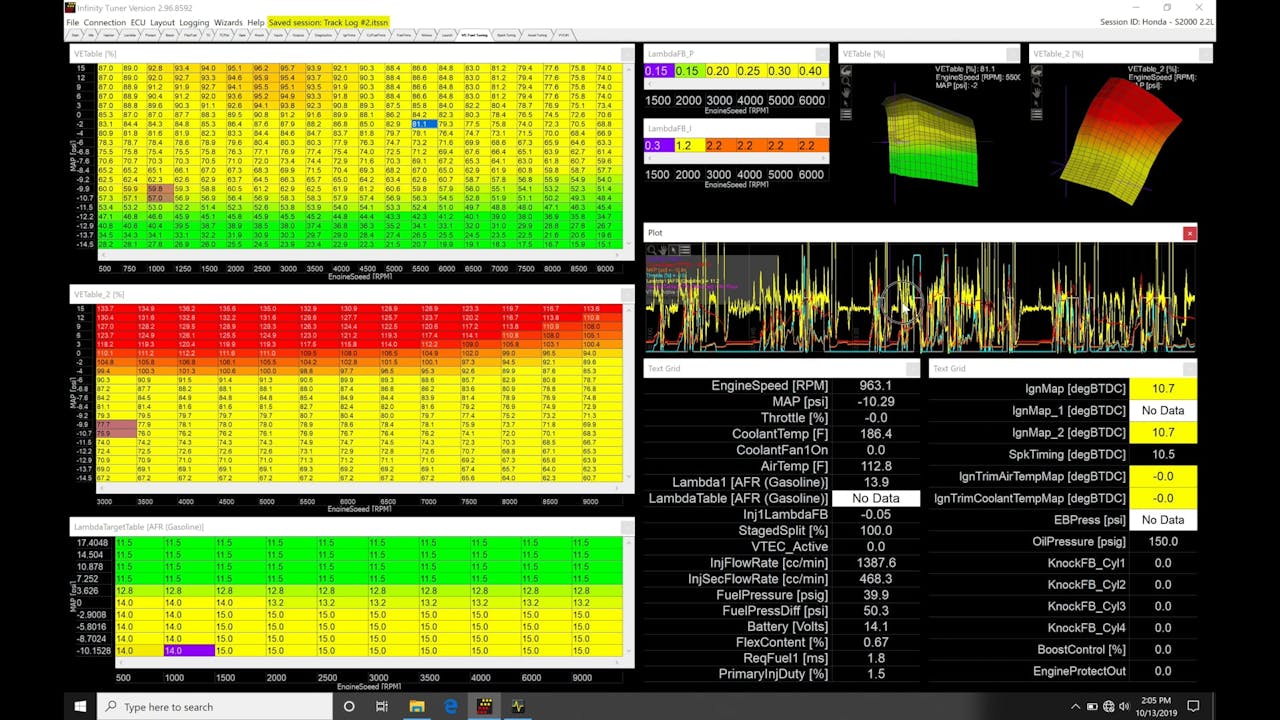
Task: Open the ECU menu
Action: tap(137, 22)
